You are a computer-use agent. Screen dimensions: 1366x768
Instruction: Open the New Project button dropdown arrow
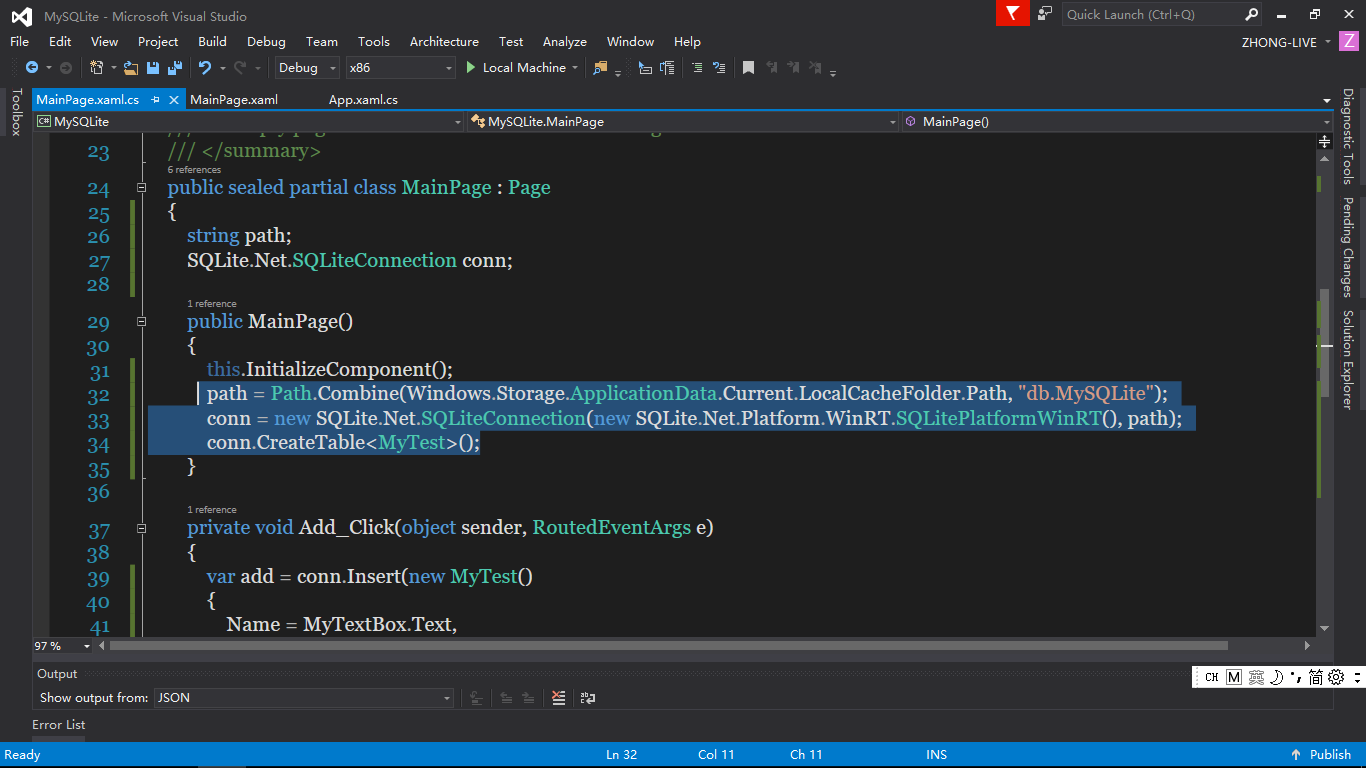click(113, 68)
